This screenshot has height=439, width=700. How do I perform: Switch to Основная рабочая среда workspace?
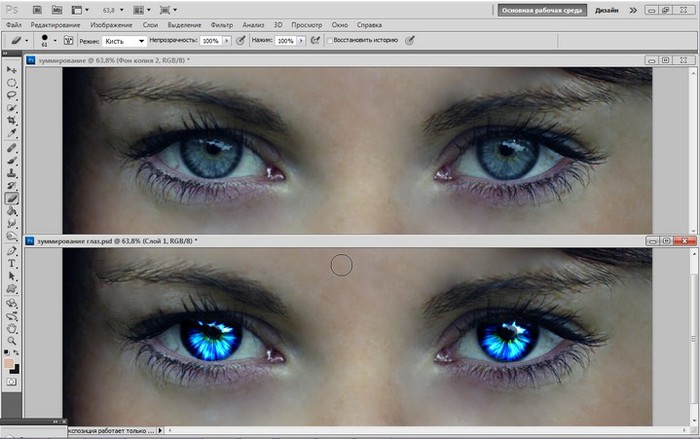[542, 10]
